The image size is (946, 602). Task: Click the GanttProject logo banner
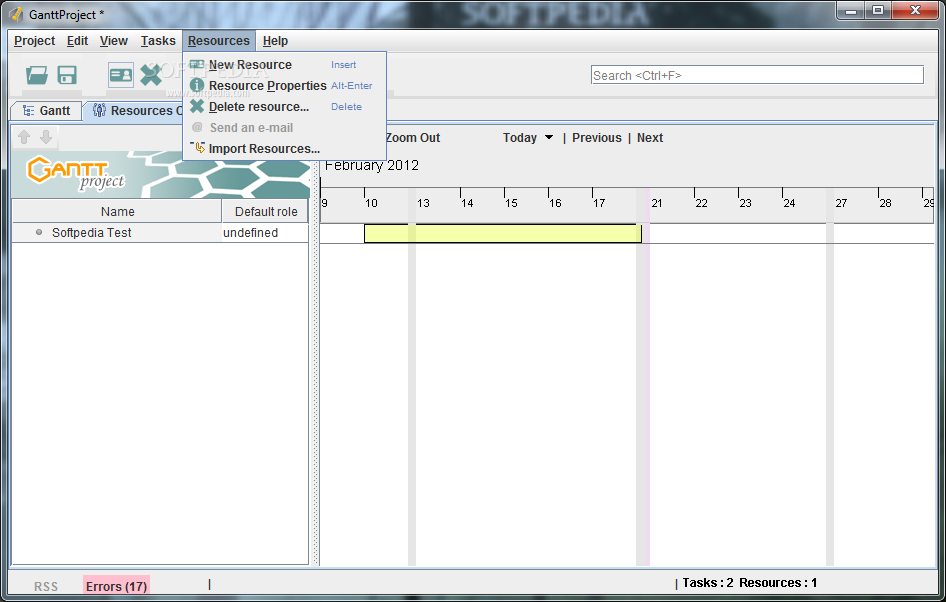click(x=160, y=174)
